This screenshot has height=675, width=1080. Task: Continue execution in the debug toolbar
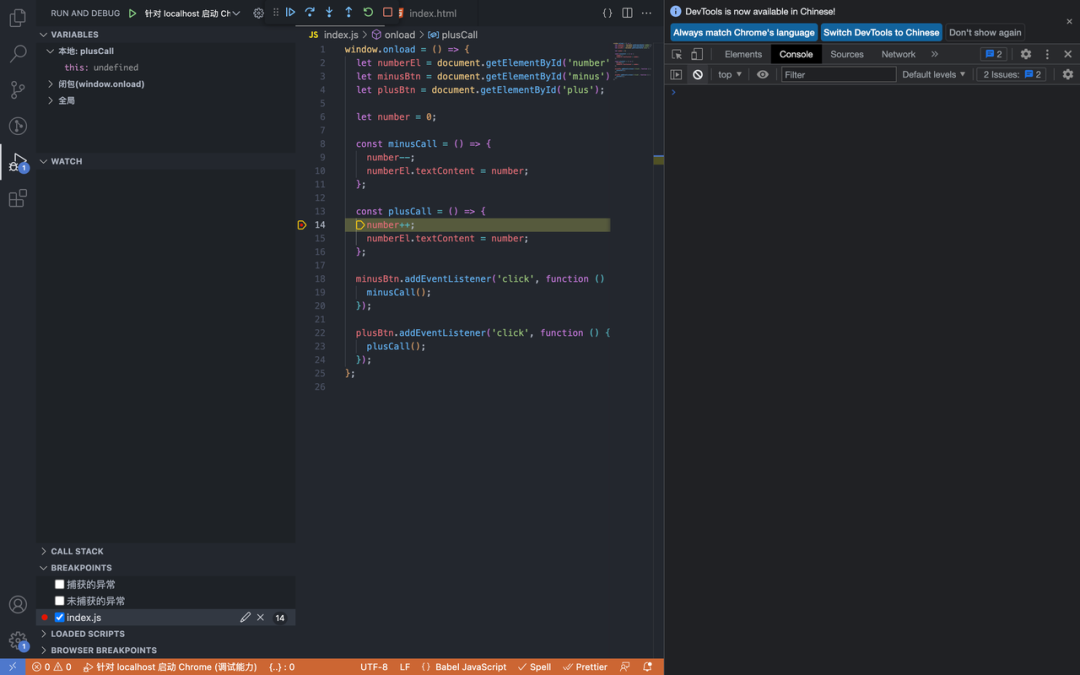(291, 12)
